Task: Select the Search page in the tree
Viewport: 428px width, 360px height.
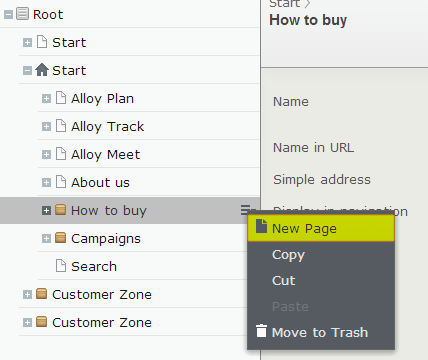Action: point(94,266)
